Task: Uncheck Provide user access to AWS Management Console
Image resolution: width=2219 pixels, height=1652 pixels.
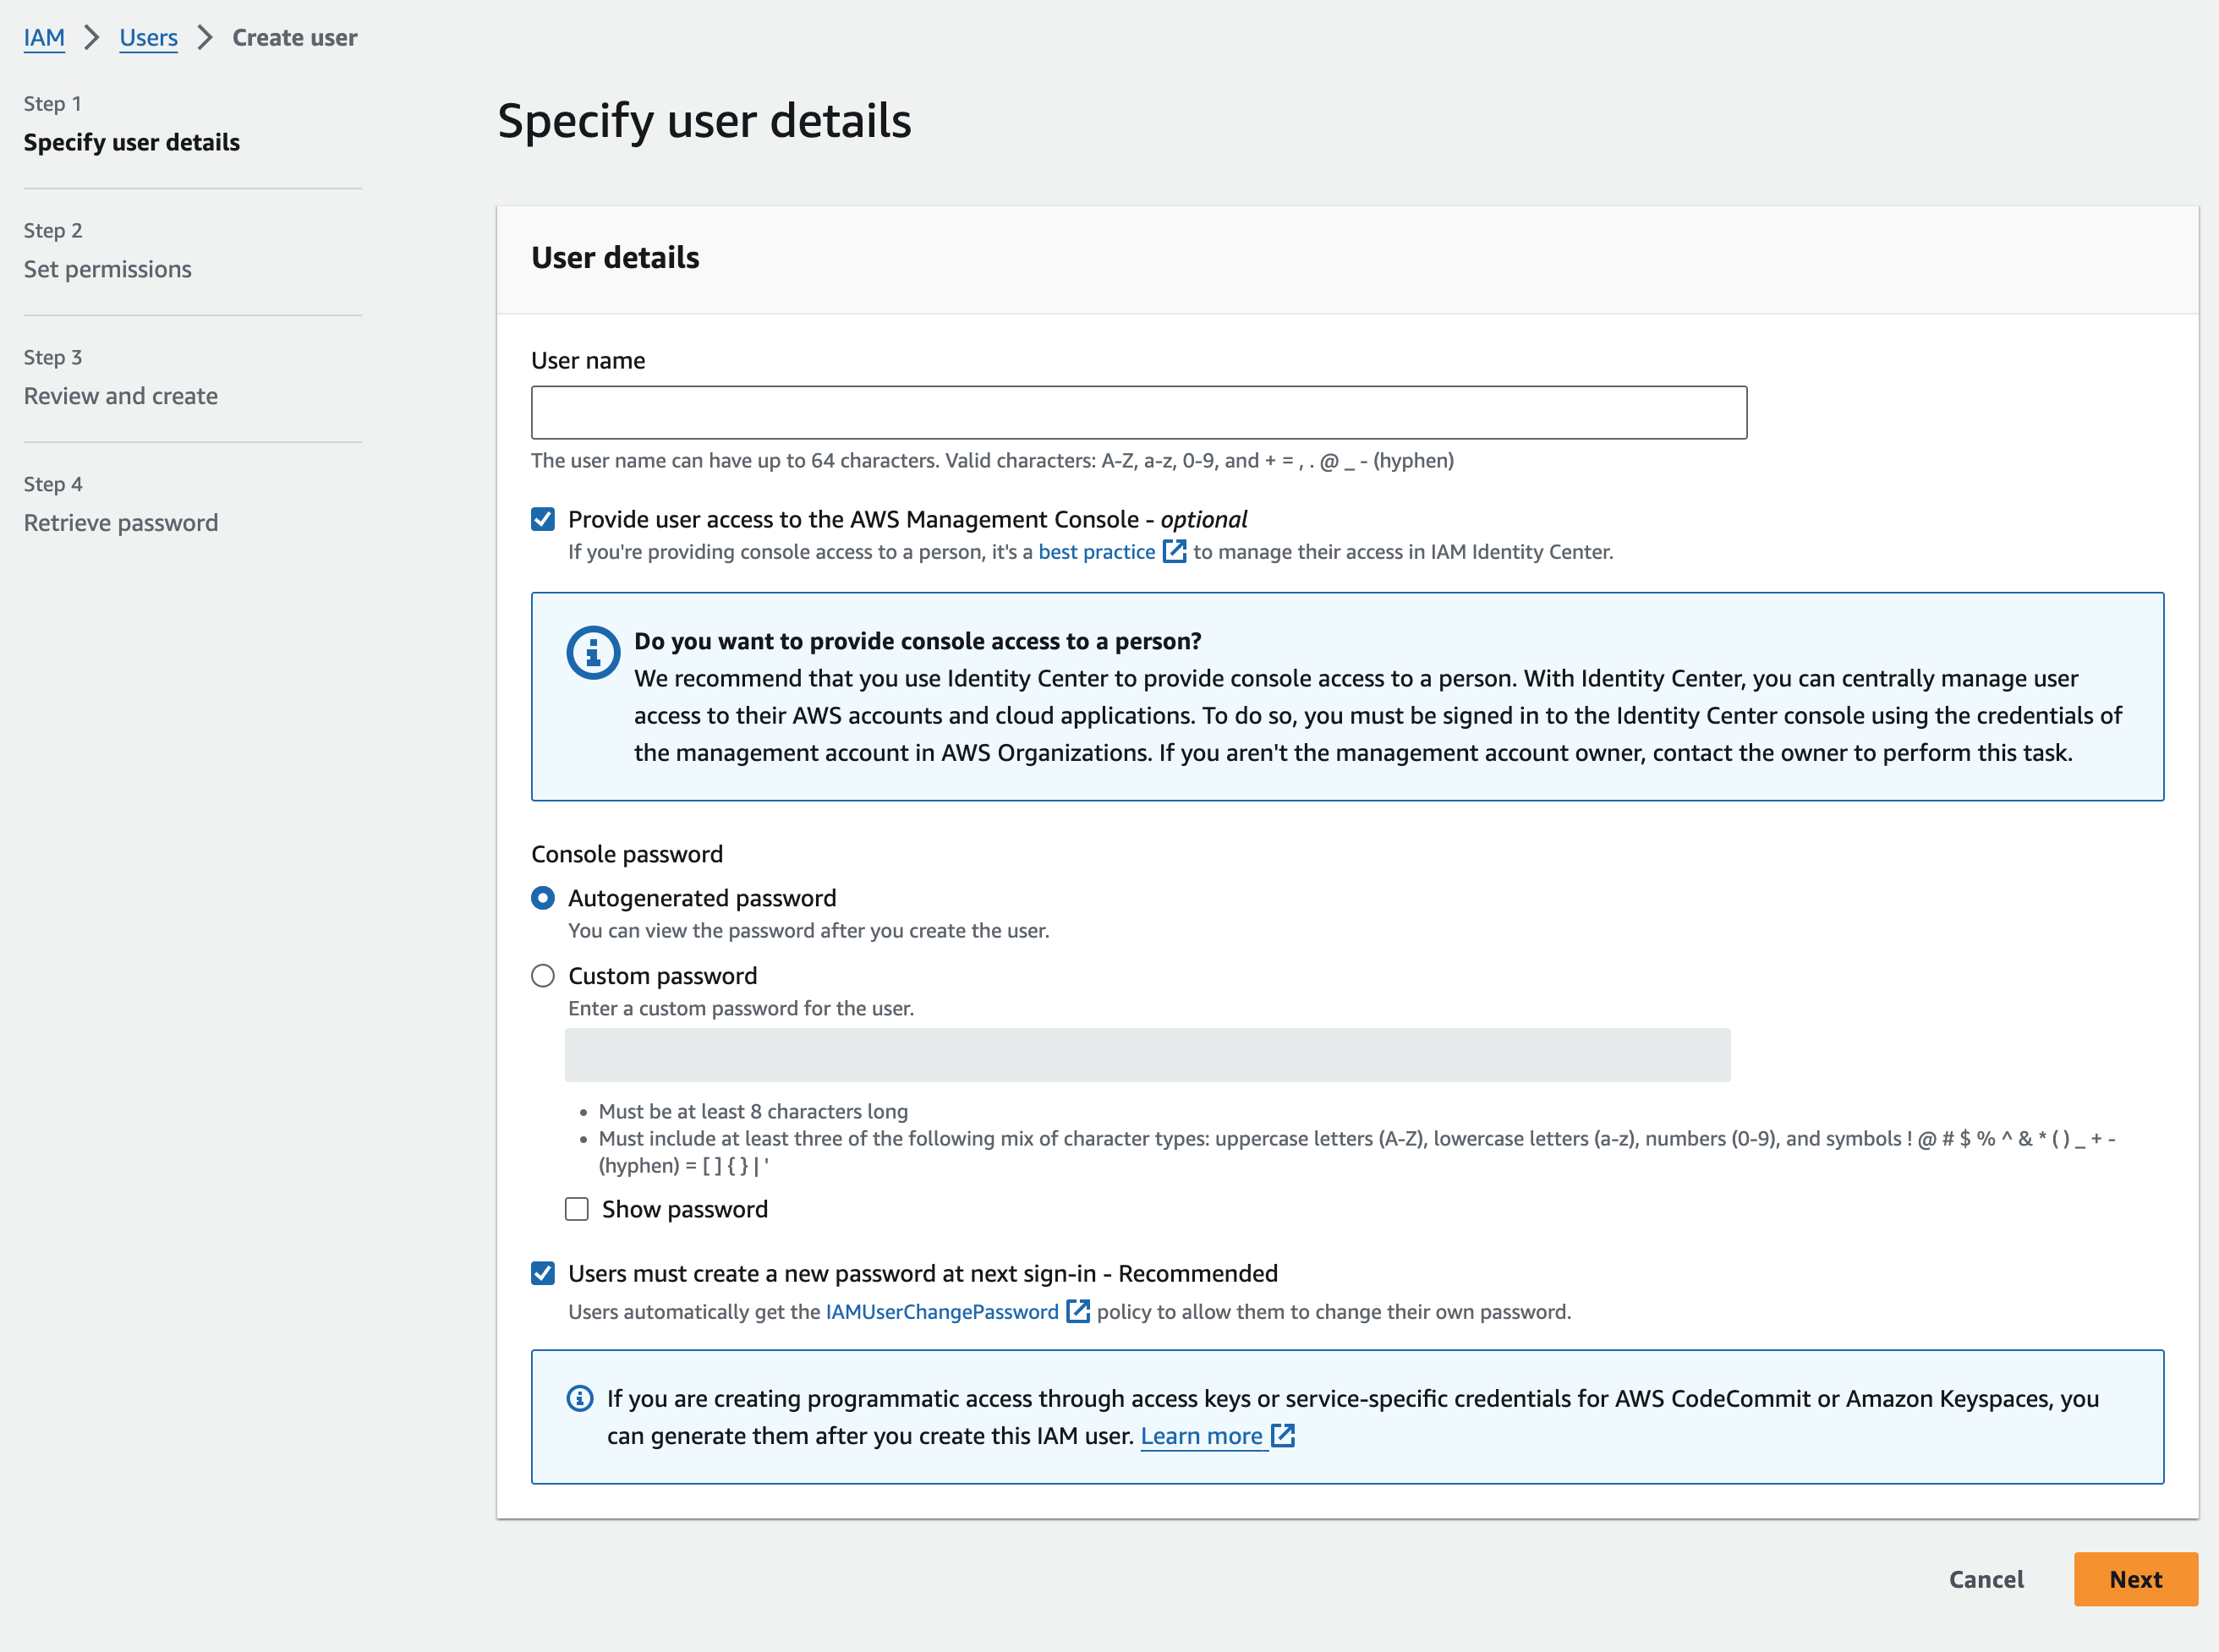Action: pyautogui.click(x=543, y=519)
